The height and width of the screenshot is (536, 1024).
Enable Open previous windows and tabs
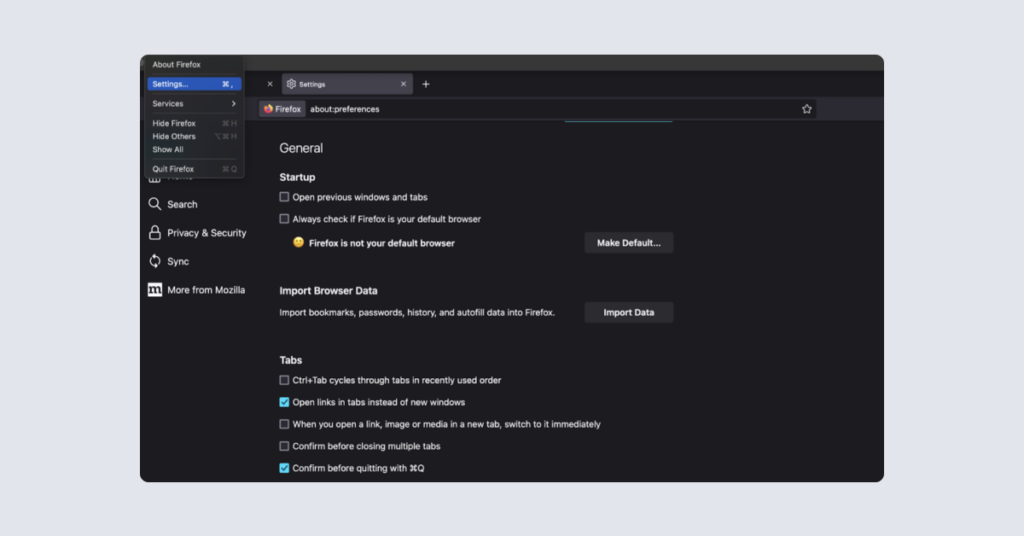(x=284, y=197)
